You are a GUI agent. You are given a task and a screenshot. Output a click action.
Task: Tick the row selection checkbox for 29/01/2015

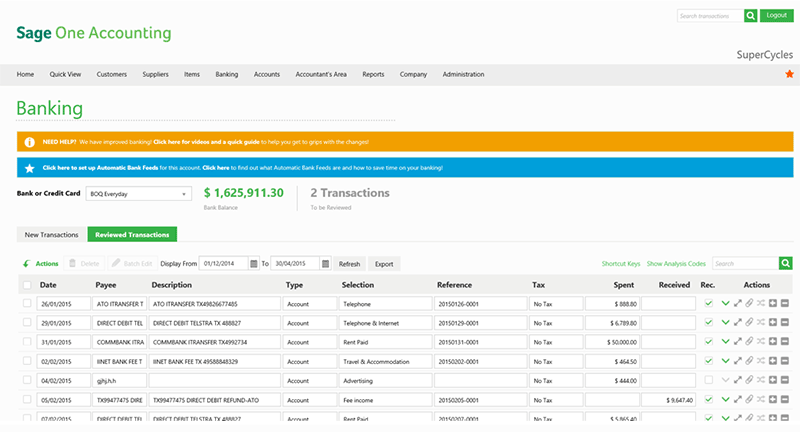click(x=27, y=322)
